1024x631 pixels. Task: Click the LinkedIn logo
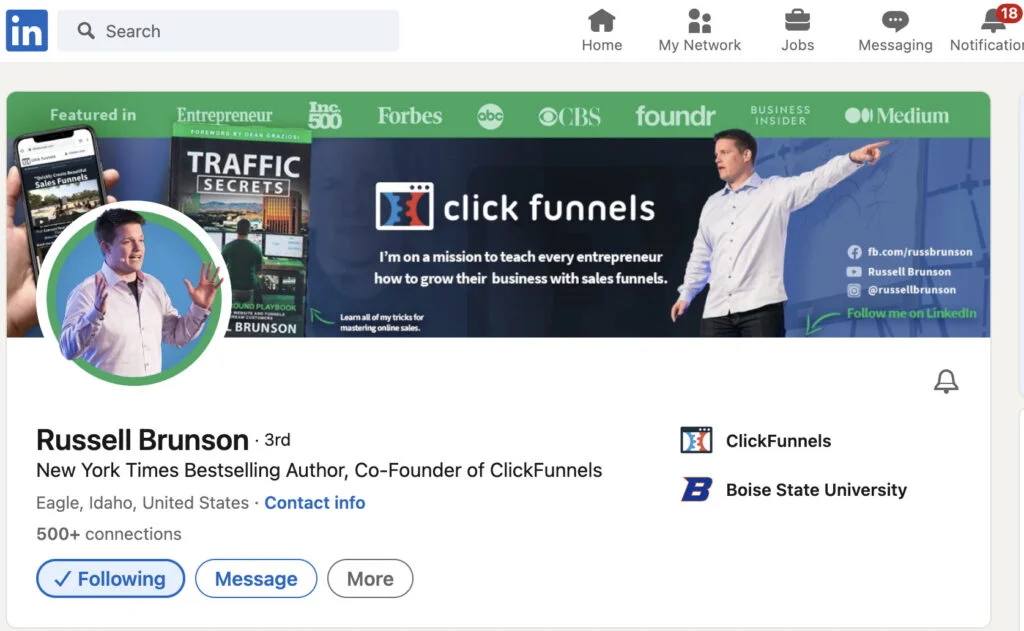[27, 30]
